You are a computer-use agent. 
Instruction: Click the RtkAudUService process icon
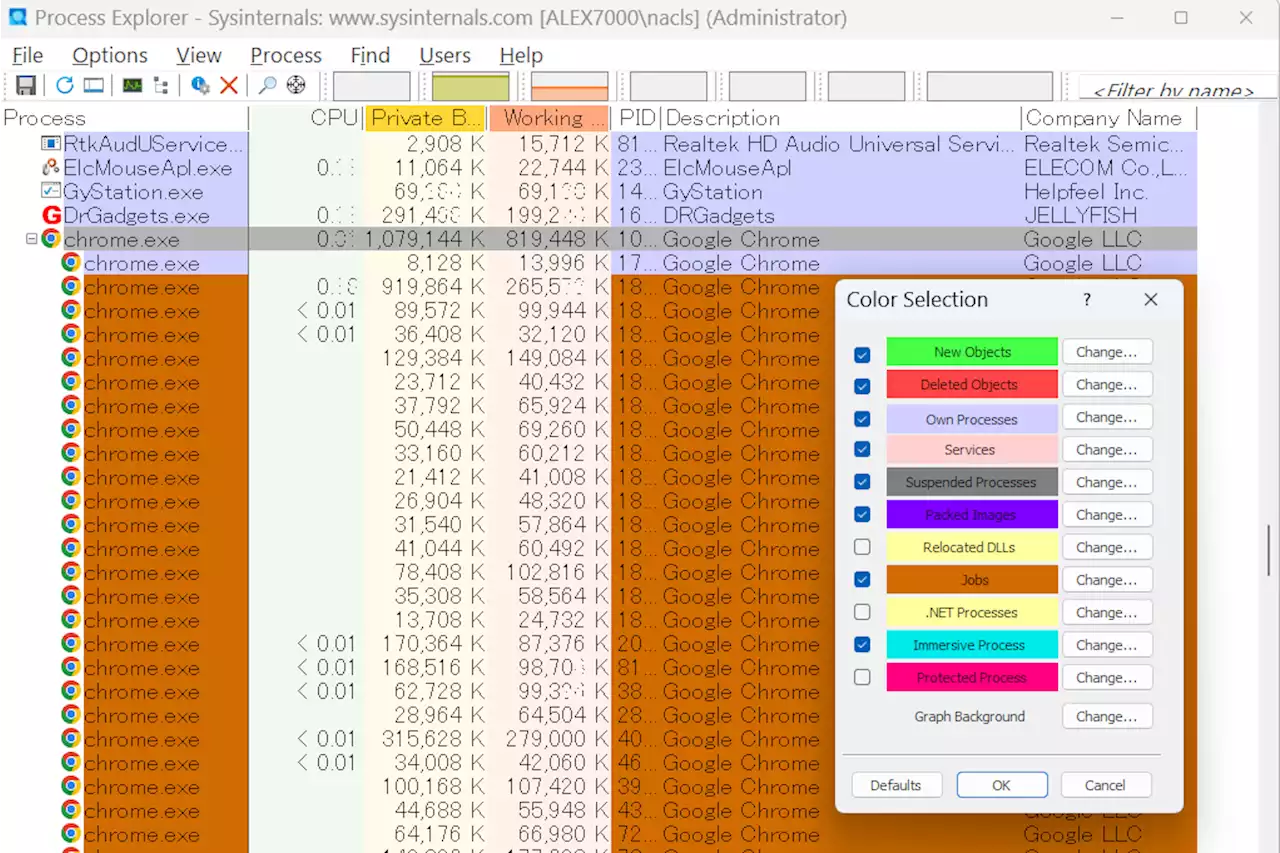click(51, 144)
